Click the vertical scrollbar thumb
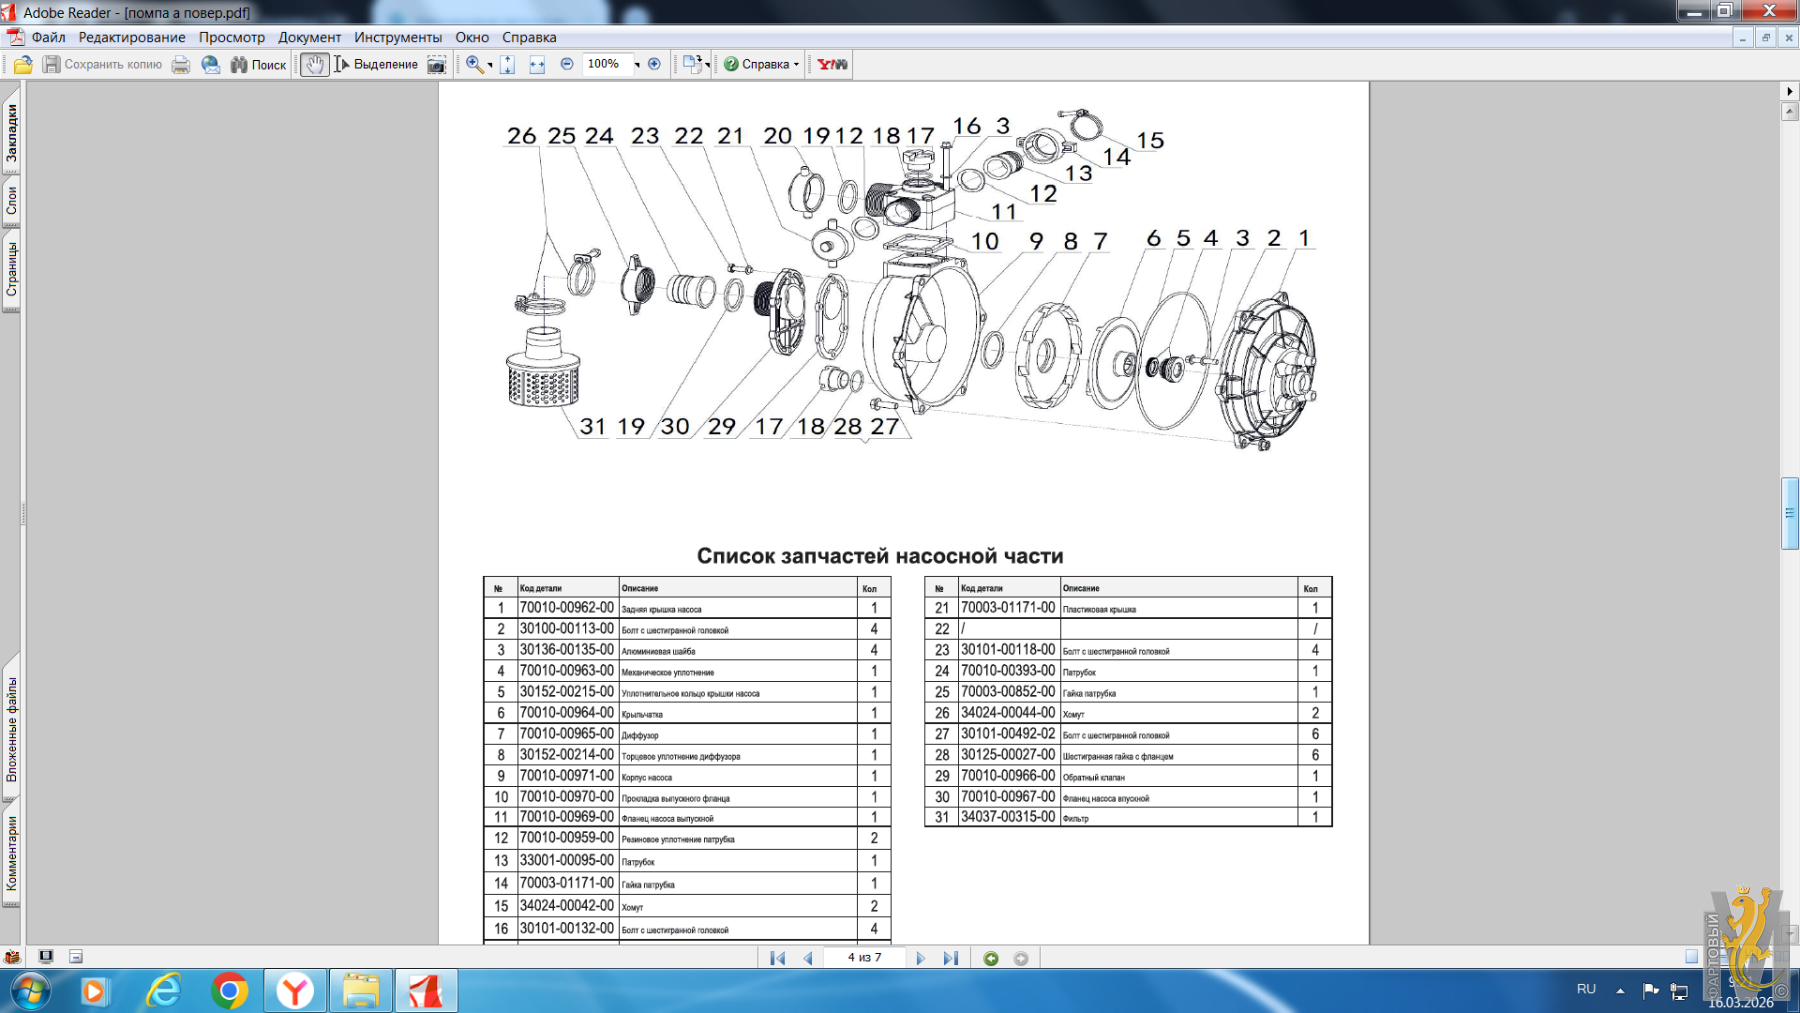Screen dimensions: 1800x1013 (1790, 514)
